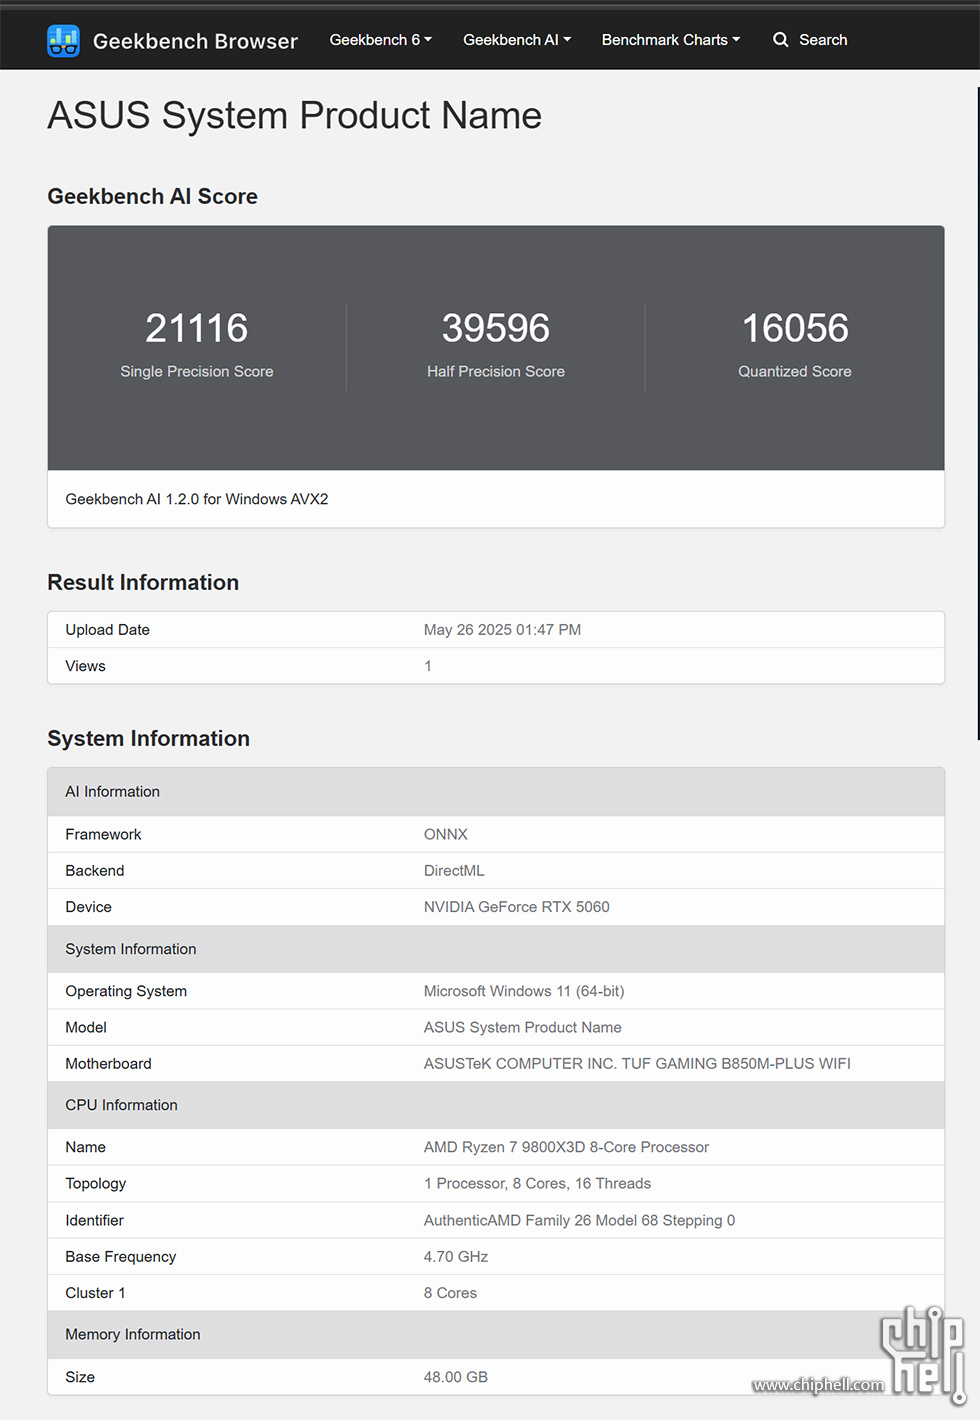Click the Base Frequency label
Viewport: 980px width, 1420px height.
point(121,1257)
